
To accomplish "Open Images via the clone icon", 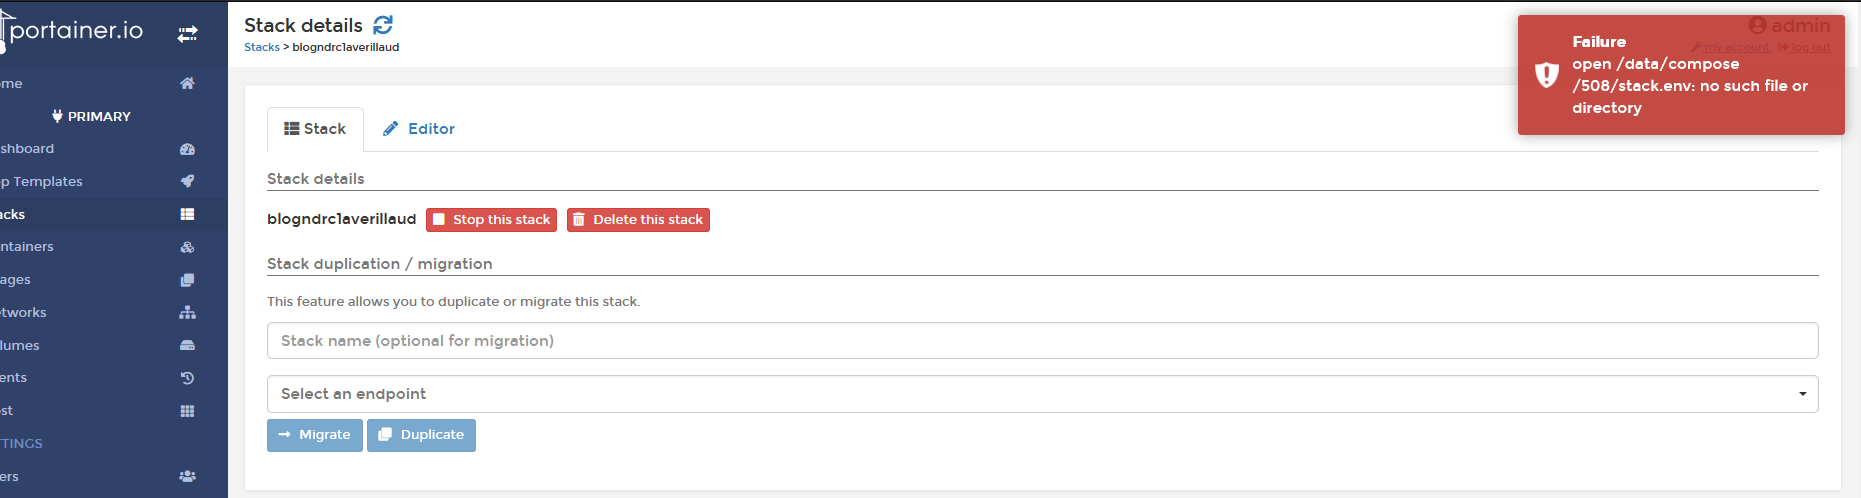I will coord(187,280).
